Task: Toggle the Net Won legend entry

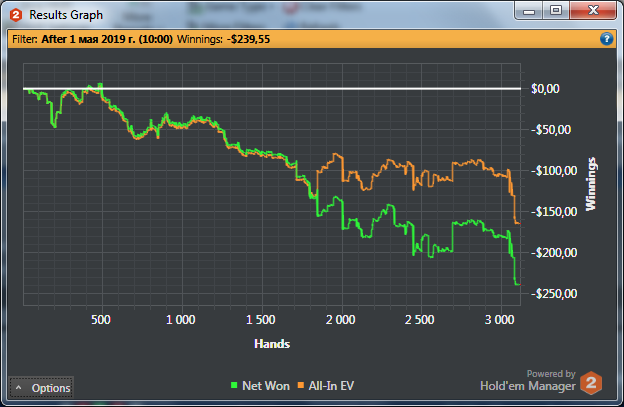Action: point(260,386)
